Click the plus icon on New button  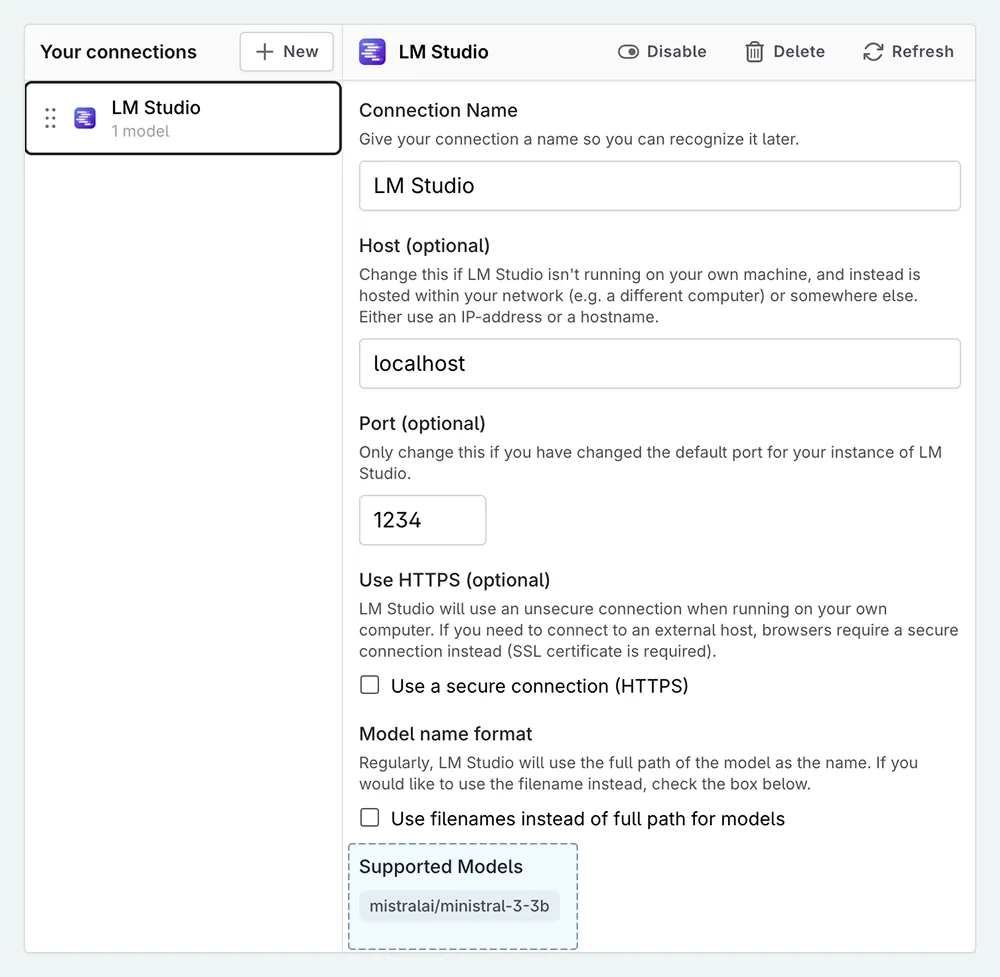[265, 52]
